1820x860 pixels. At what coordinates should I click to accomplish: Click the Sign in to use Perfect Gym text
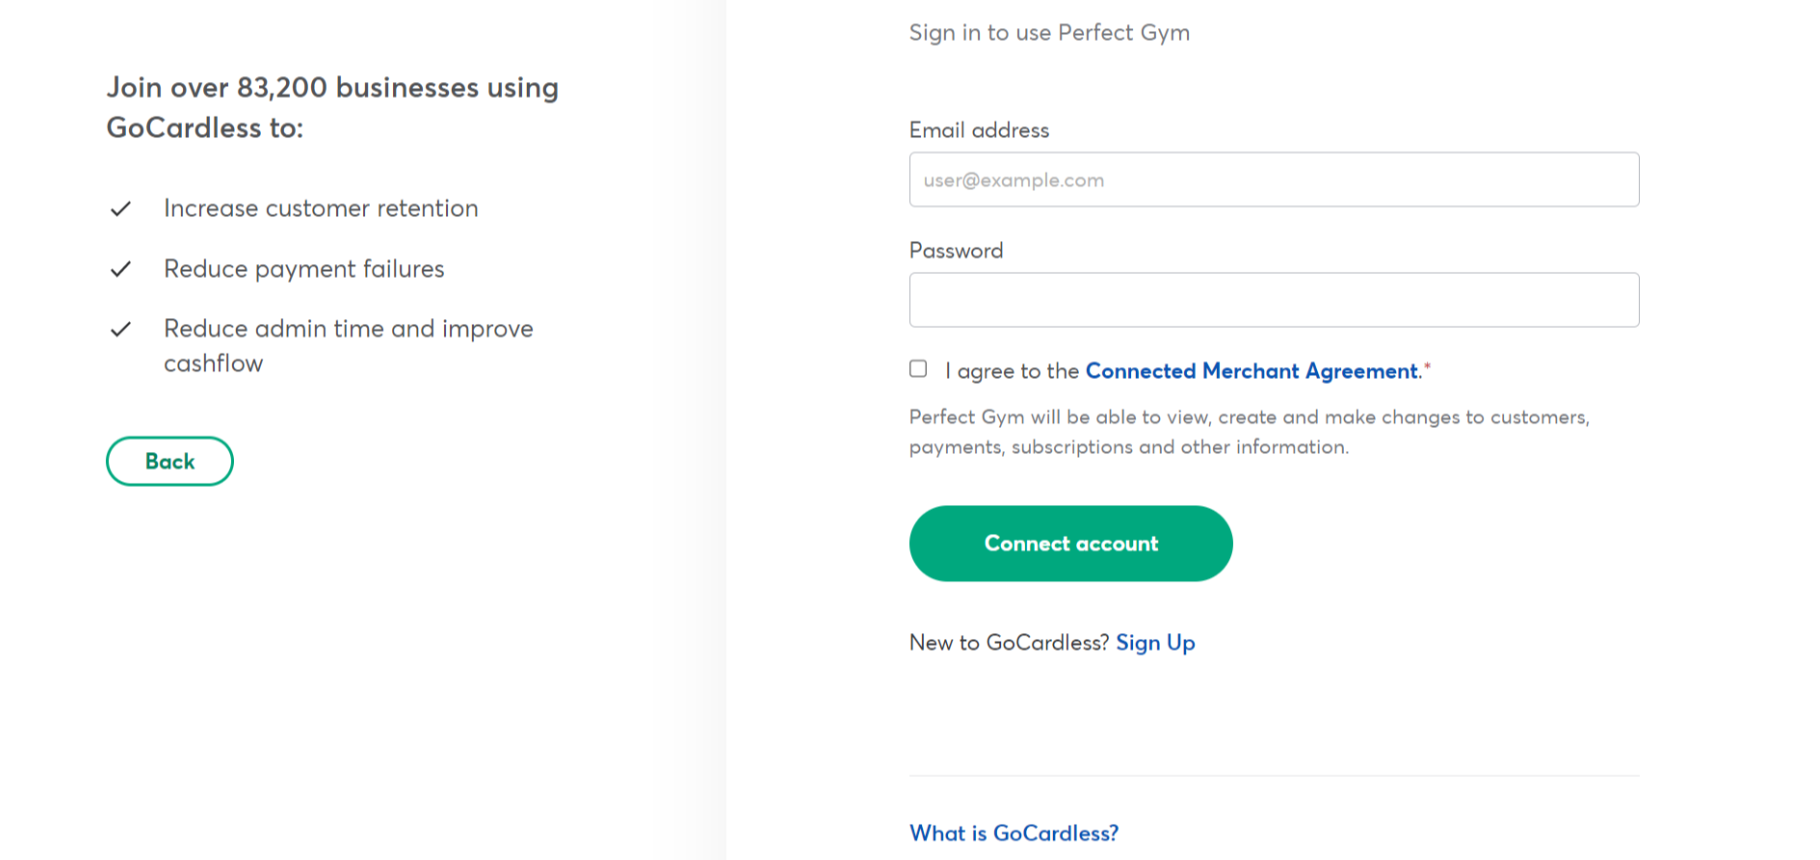coord(1049,33)
